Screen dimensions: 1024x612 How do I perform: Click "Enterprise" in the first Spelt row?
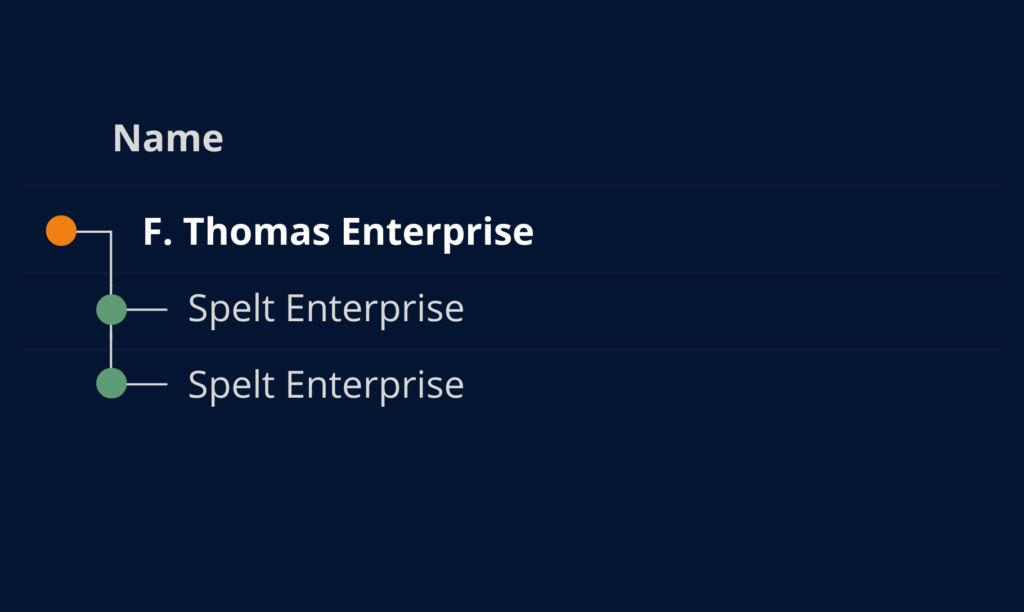(375, 309)
